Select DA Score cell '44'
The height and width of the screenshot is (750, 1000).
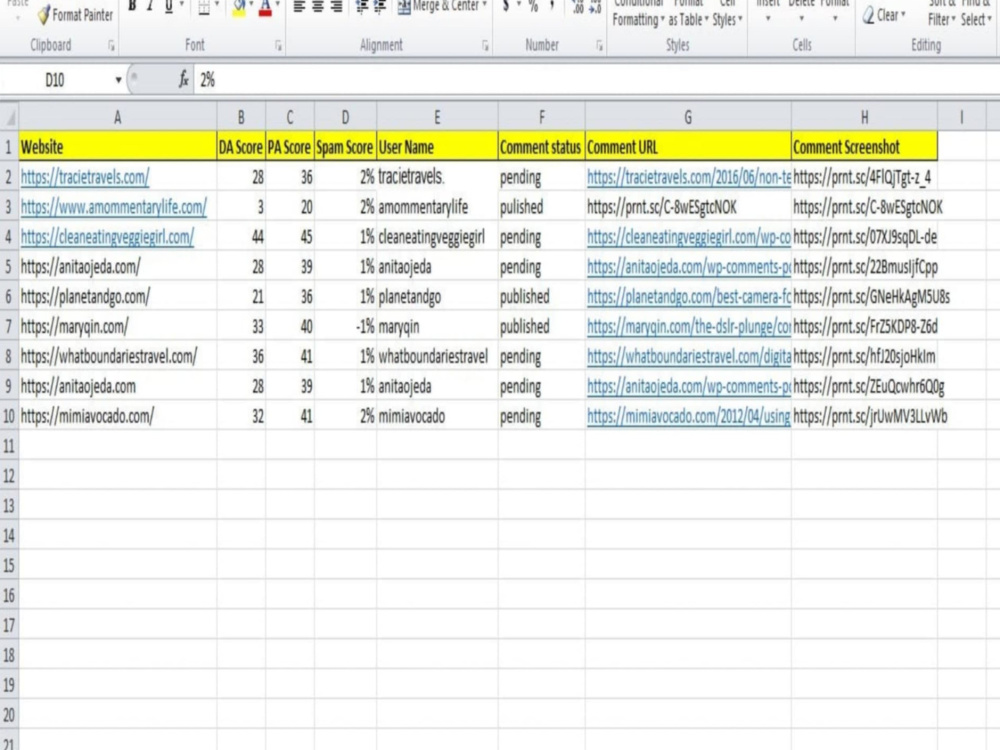[x=241, y=237]
